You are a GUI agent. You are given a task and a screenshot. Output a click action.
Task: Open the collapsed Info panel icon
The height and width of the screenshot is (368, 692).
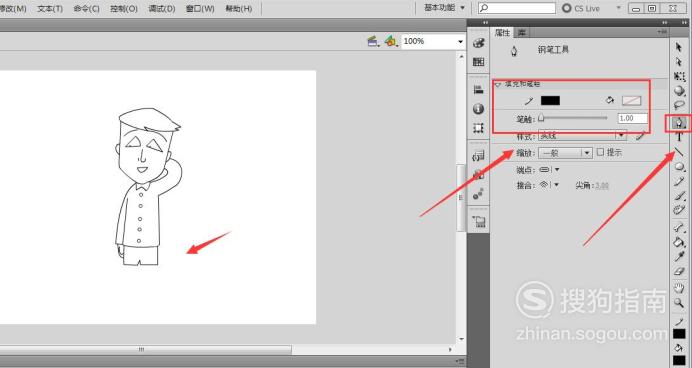click(478, 109)
